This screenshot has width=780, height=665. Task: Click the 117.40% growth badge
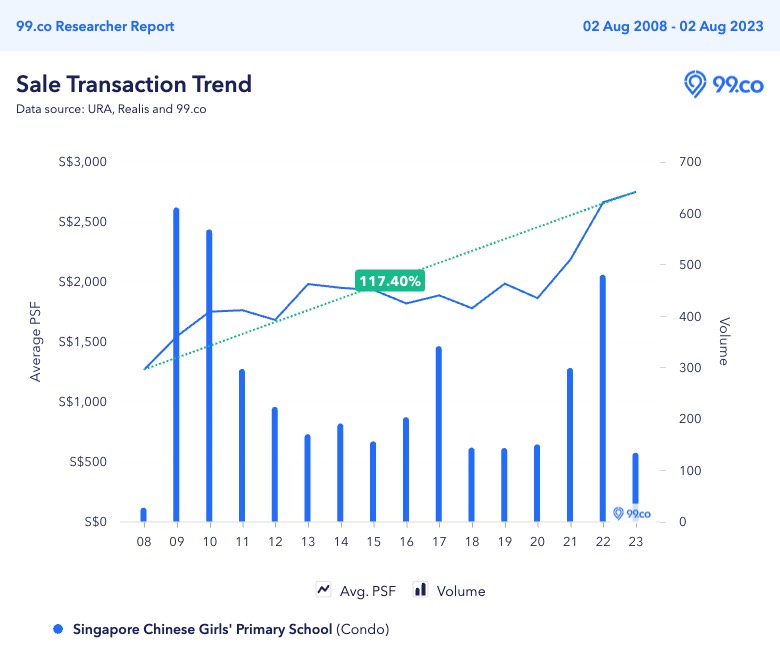390,281
